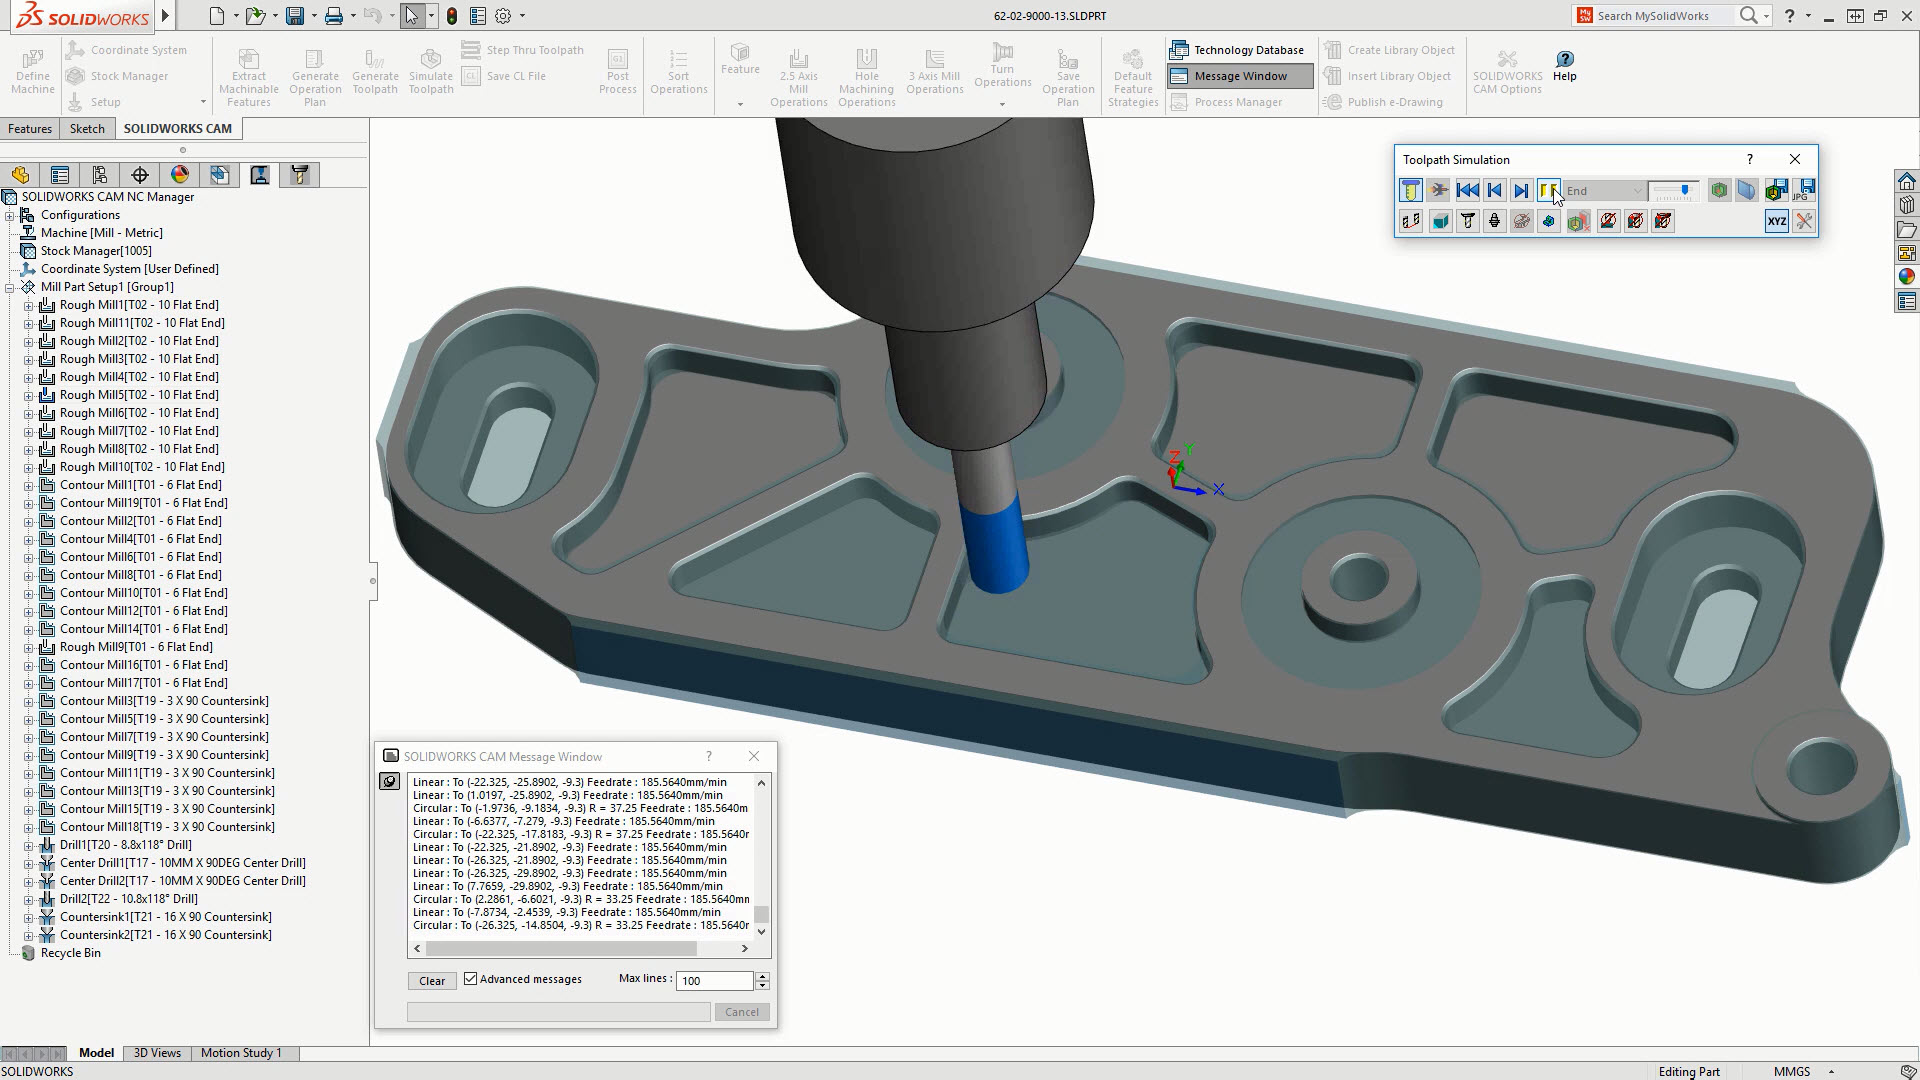Expand Countersink2 operation node
The image size is (1920, 1080).
click(x=28, y=936)
